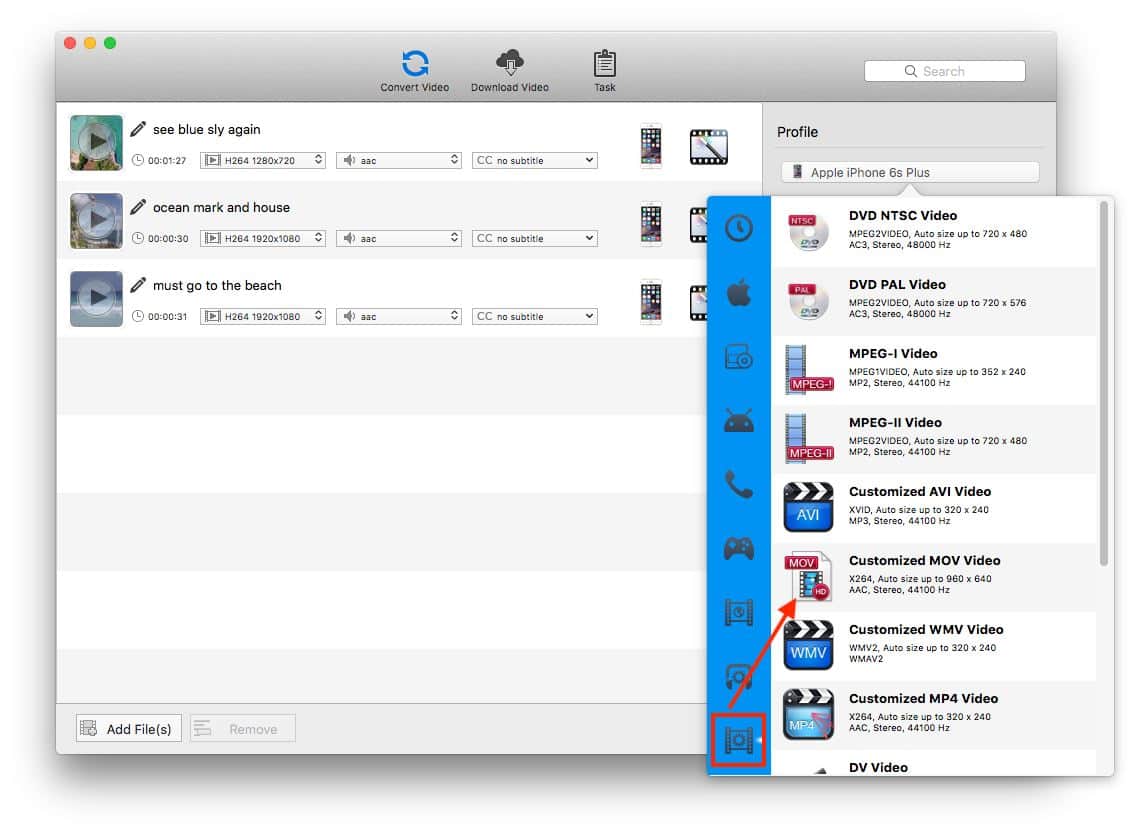Click pencil icon for 'must go to the beach'

(x=138, y=285)
